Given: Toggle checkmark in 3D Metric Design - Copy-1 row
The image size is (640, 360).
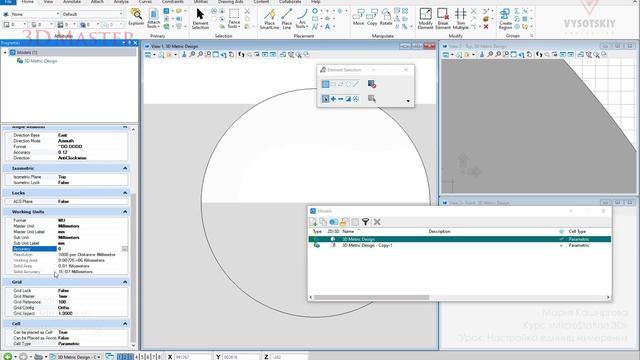Looking at the screenshot, I should point(561,245).
